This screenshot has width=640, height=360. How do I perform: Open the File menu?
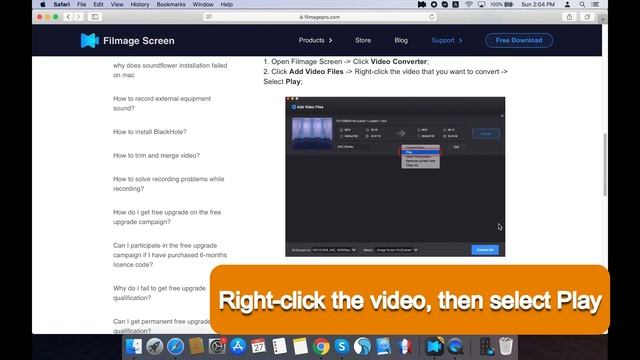82,4
